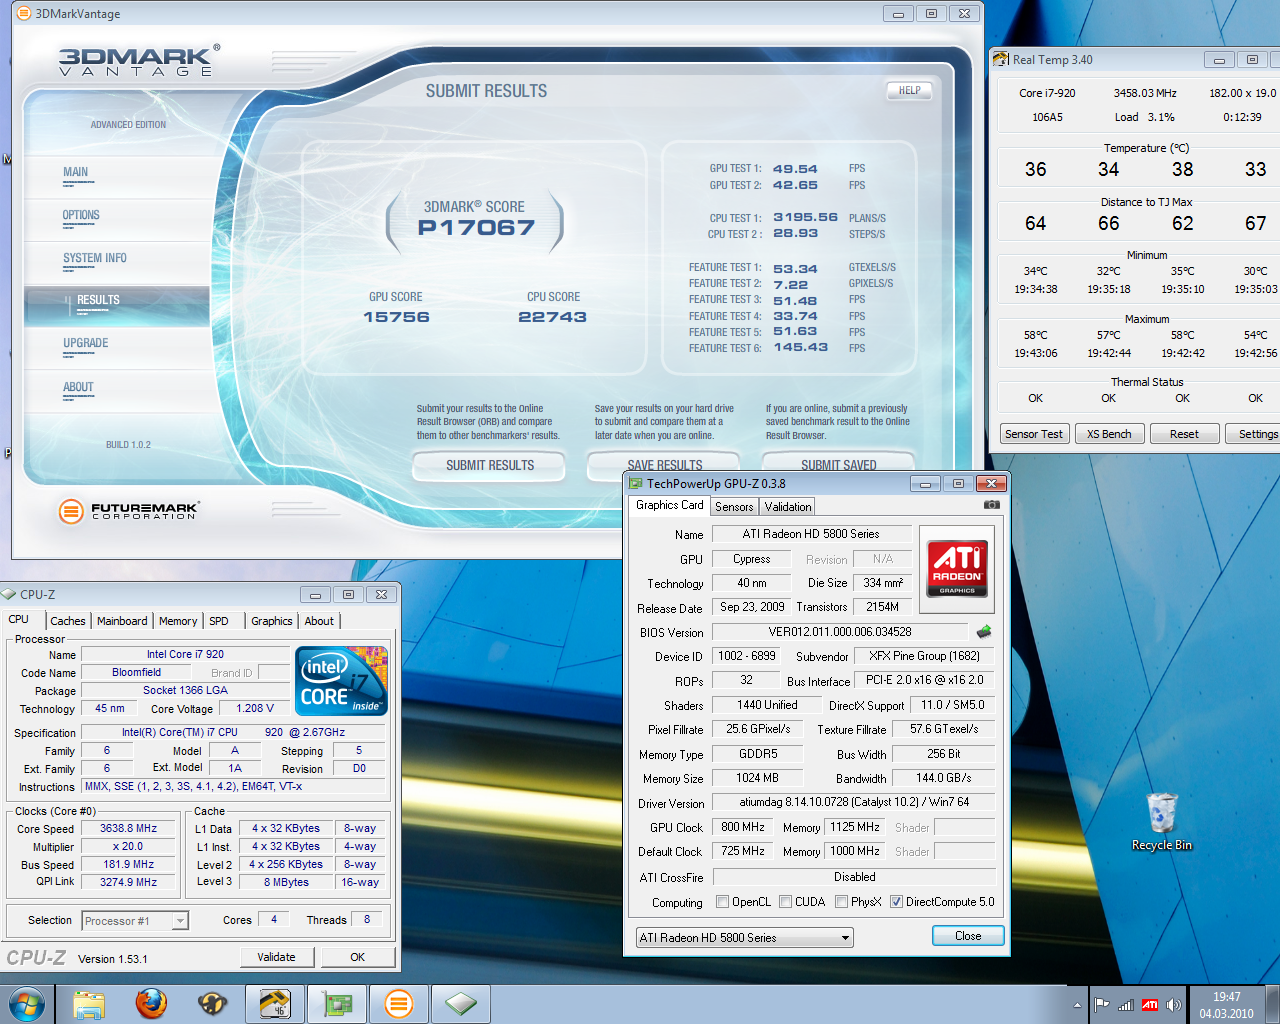Launch Firefox from the taskbar
The height and width of the screenshot is (1024, 1280).
point(151,1004)
